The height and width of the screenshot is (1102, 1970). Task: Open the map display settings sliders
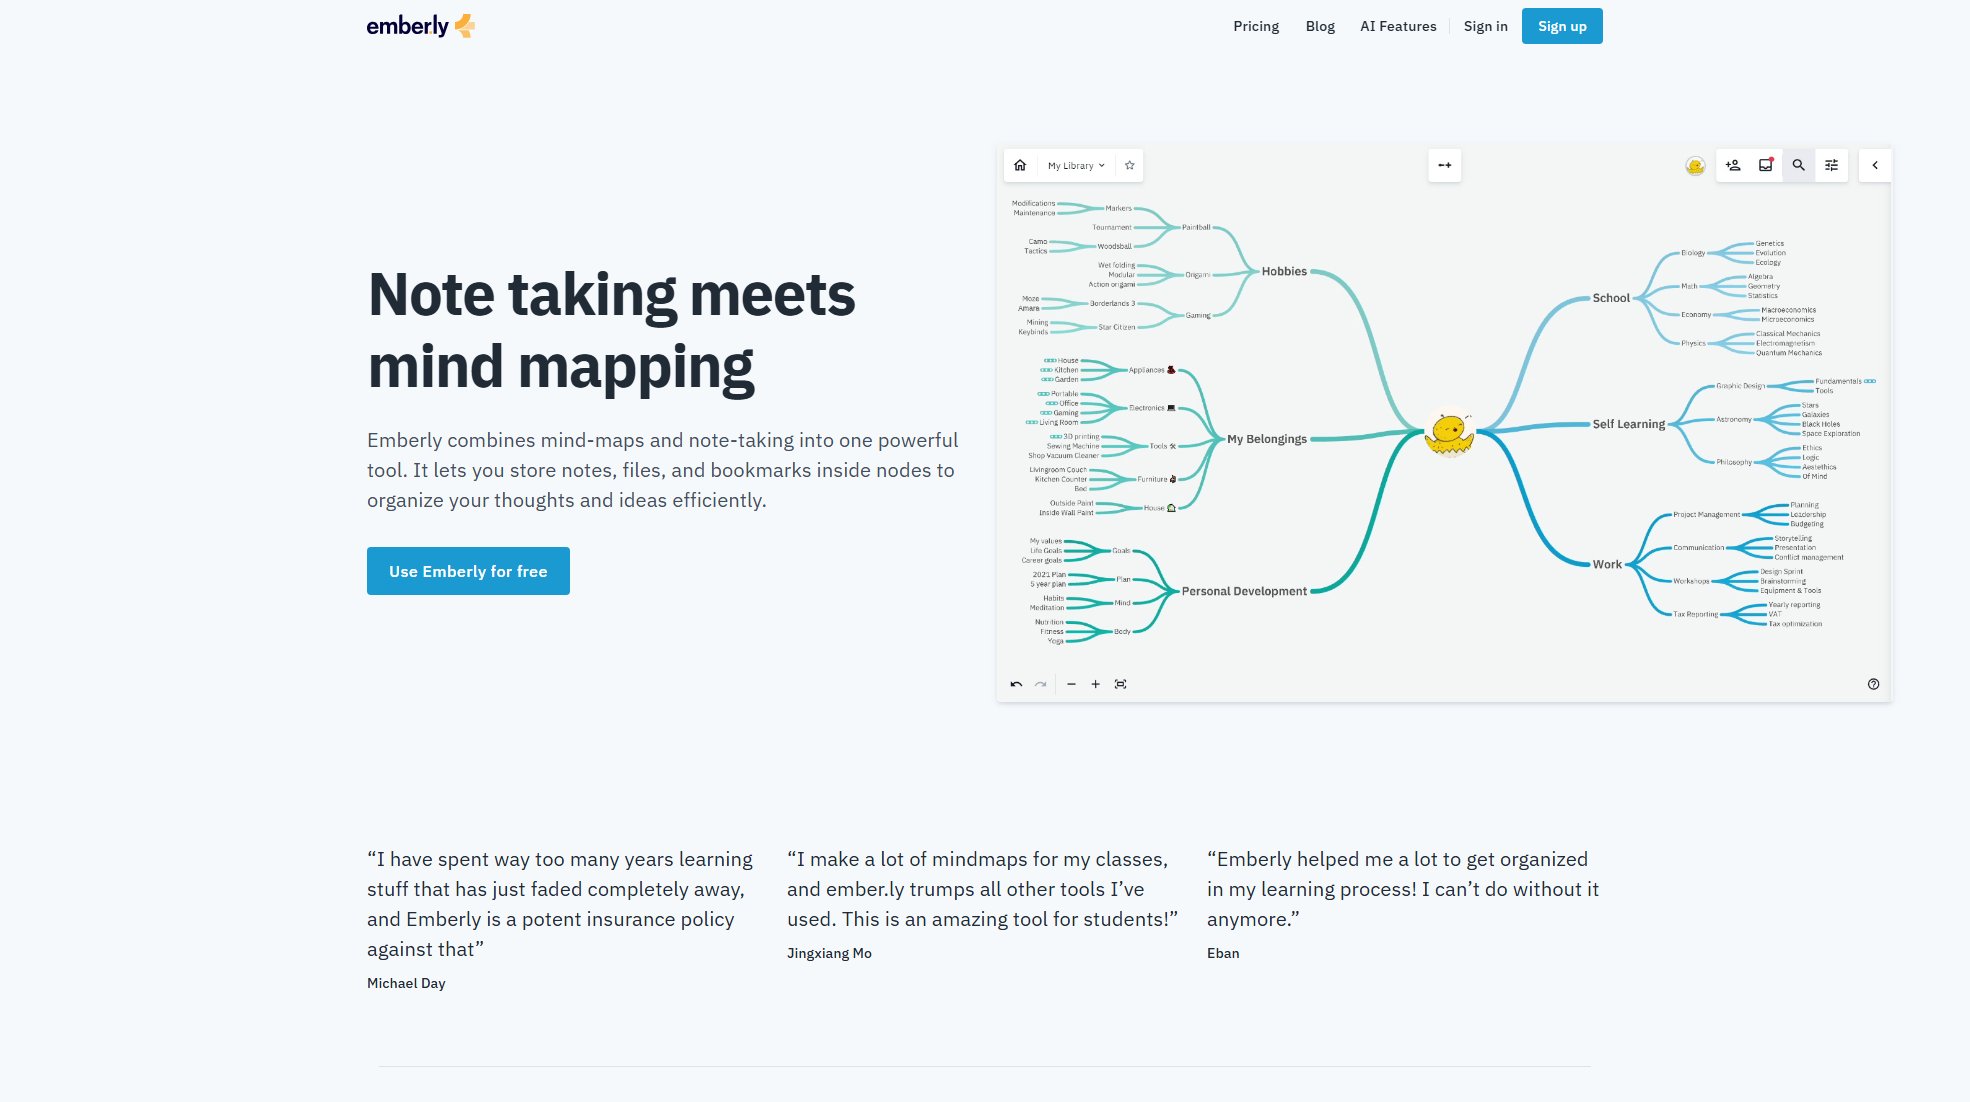point(1831,165)
